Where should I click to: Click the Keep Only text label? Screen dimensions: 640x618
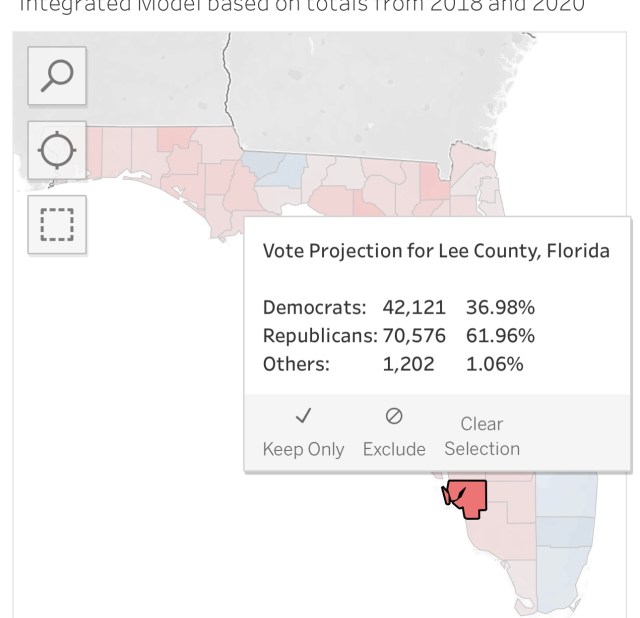pyautogui.click(x=303, y=449)
